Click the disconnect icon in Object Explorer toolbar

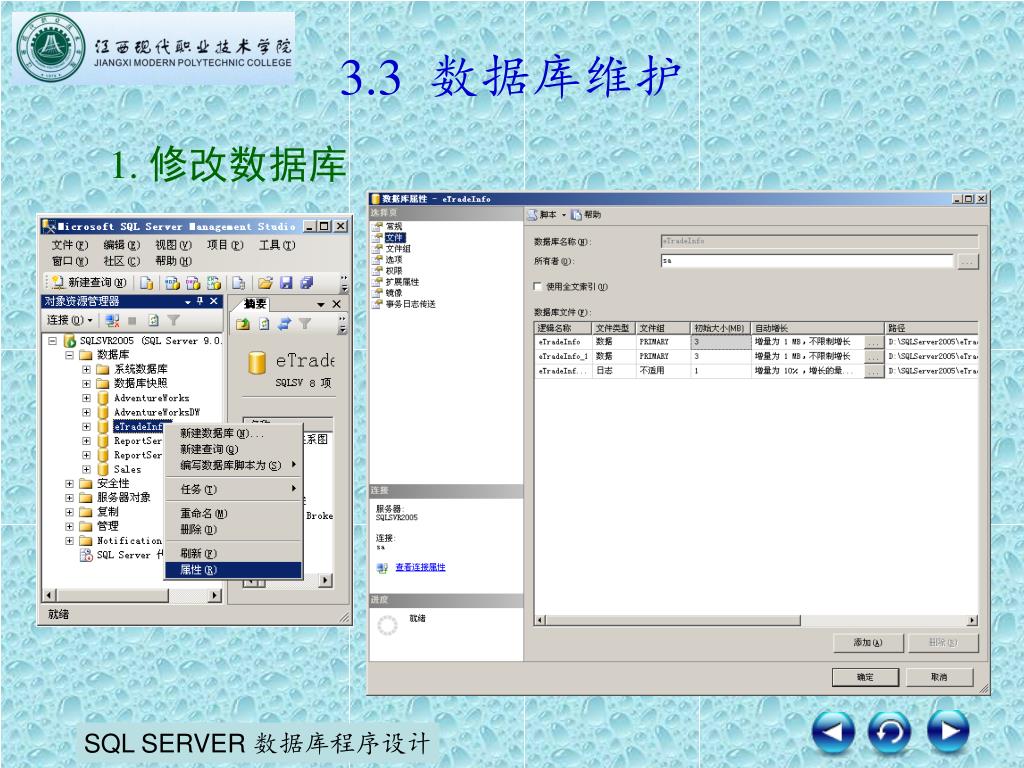tap(112, 321)
